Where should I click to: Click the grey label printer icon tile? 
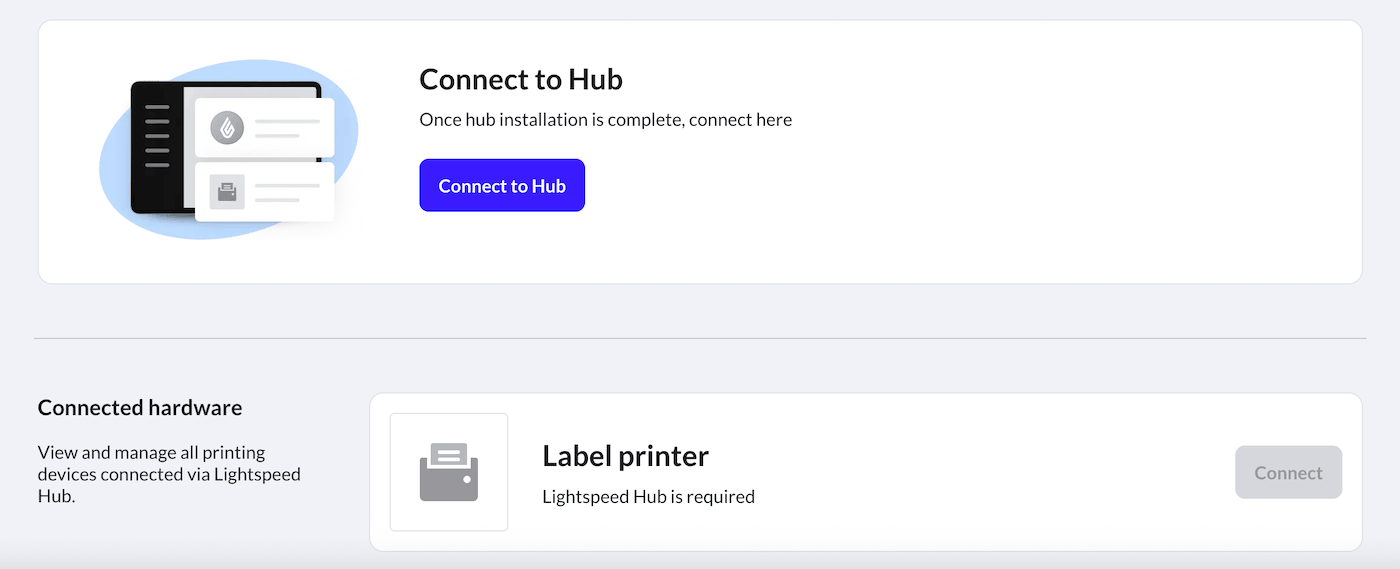(449, 472)
